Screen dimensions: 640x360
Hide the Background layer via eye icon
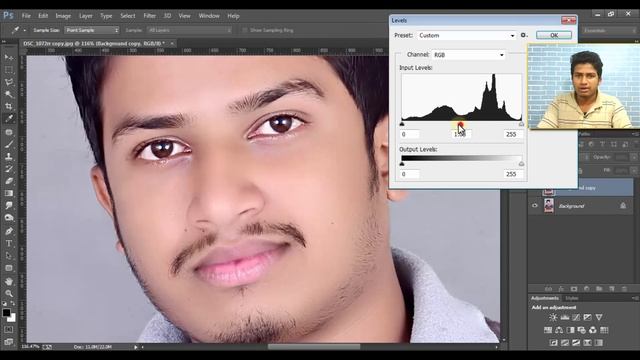[x=535, y=206]
